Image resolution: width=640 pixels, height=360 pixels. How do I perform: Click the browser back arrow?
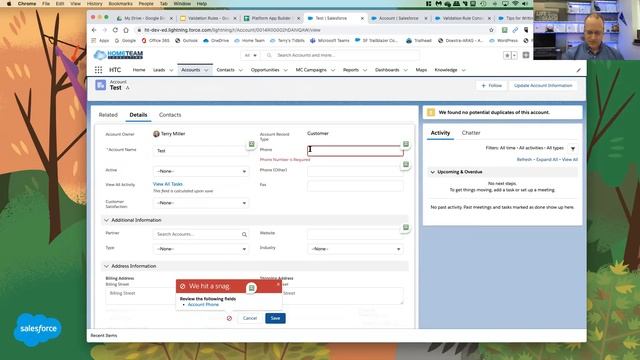94,30
